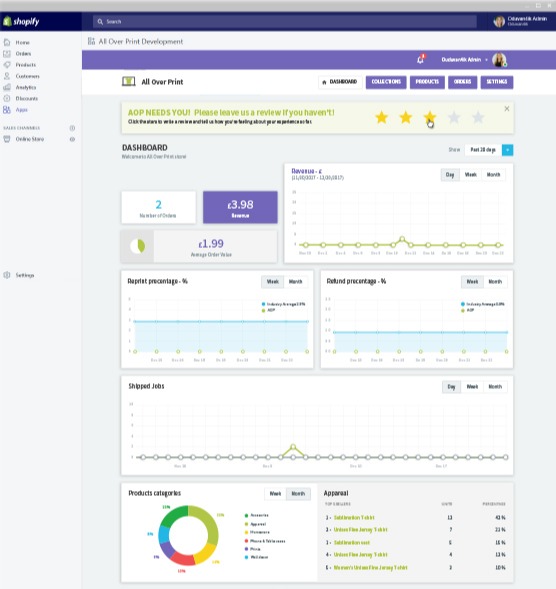Click the Shopify account avatar at top right

(x=499, y=21)
